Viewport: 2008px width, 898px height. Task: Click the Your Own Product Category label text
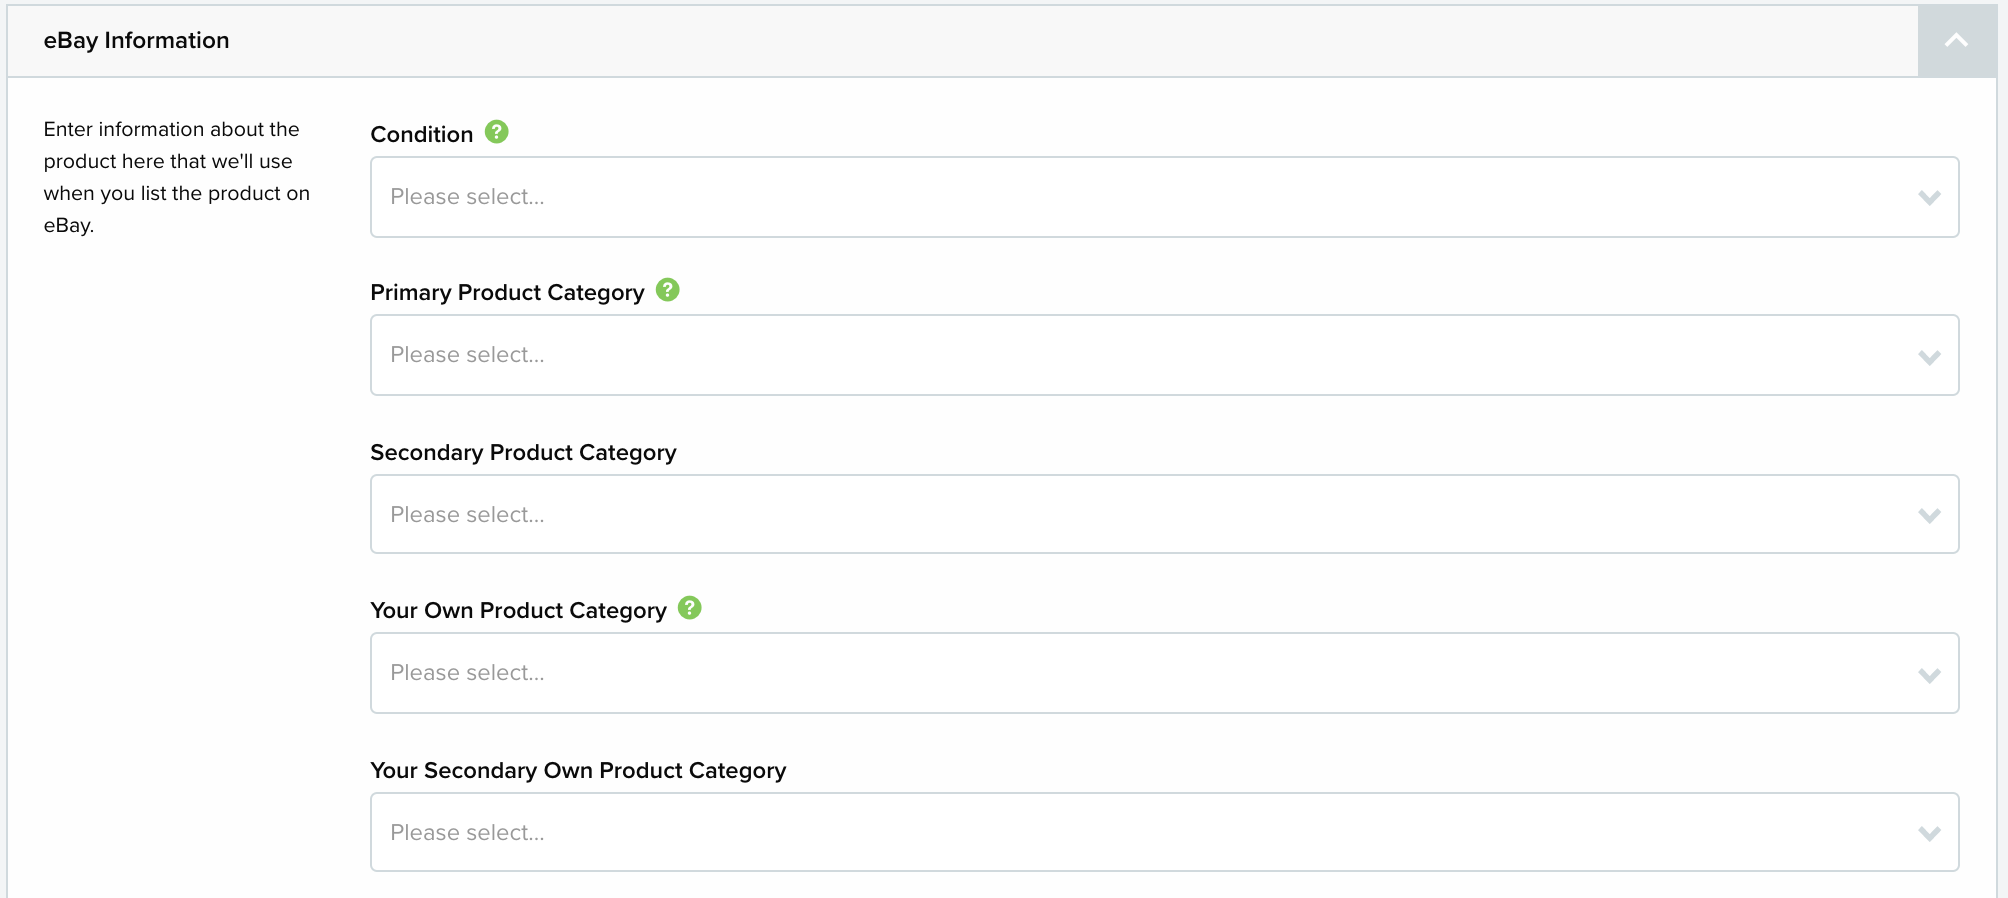pyautogui.click(x=518, y=610)
